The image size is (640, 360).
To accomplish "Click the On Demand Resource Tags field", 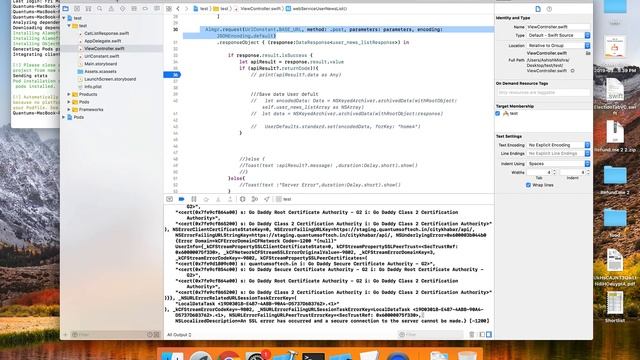I will coord(543,93).
